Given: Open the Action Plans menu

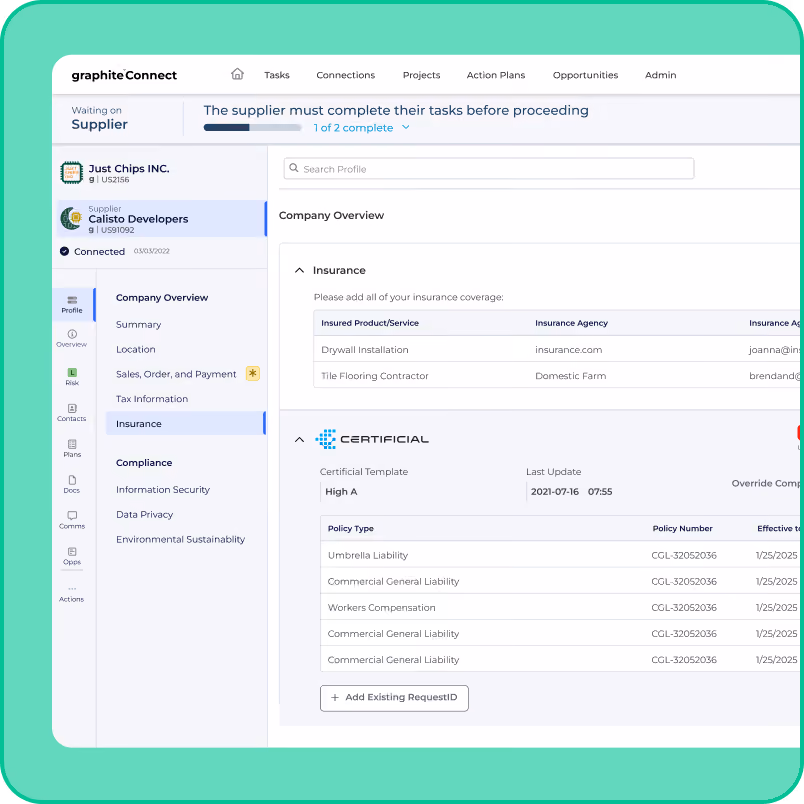Looking at the screenshot, I should [x=496, y=75].
